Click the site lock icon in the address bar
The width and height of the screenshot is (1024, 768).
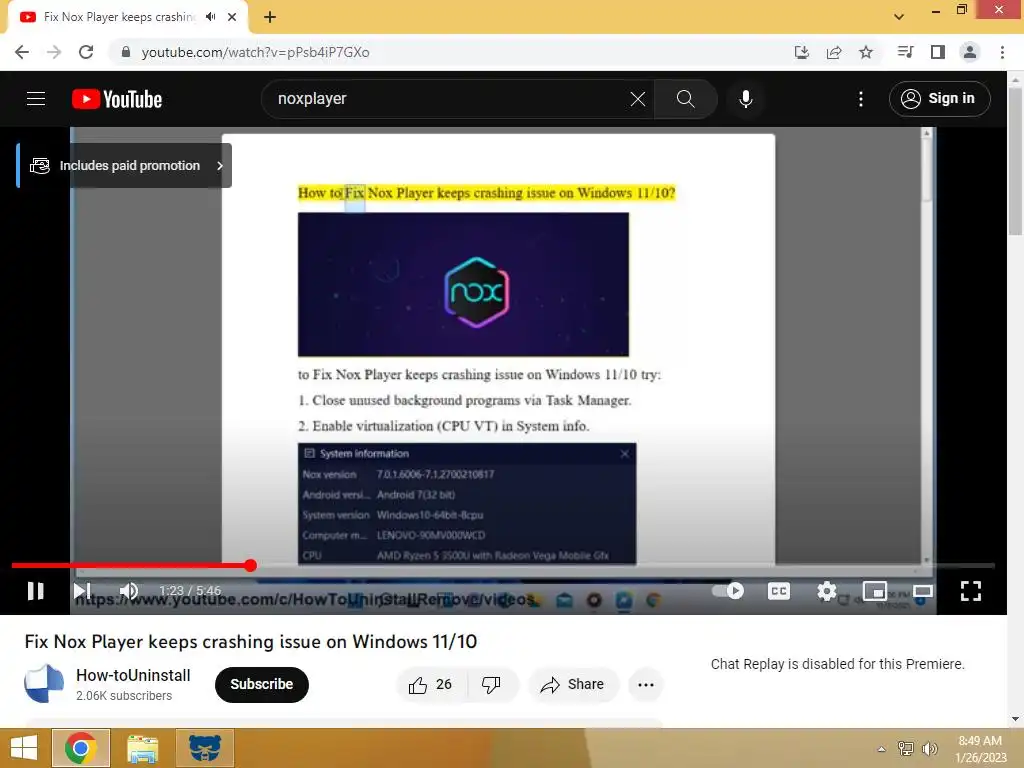126,52
